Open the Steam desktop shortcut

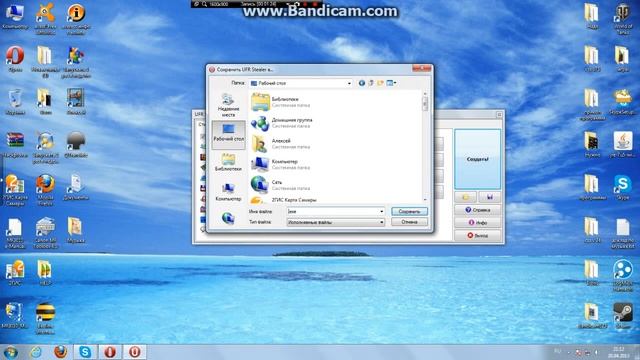(x=622, y=316)
